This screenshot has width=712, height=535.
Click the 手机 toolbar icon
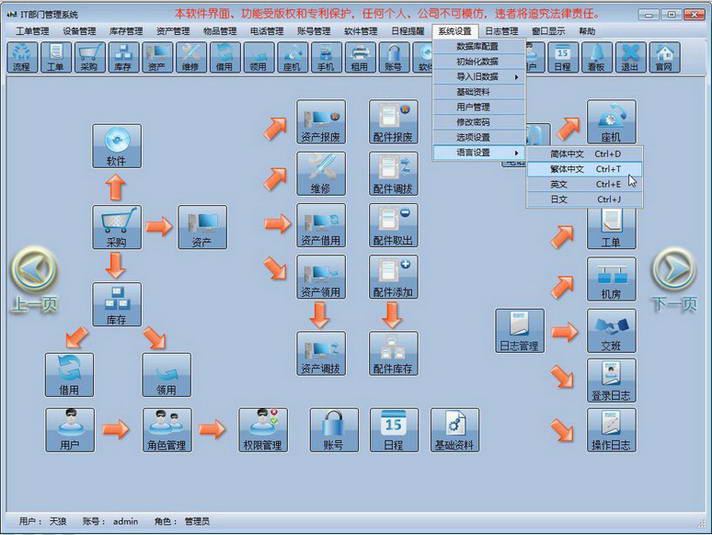[x=326, y=57]
